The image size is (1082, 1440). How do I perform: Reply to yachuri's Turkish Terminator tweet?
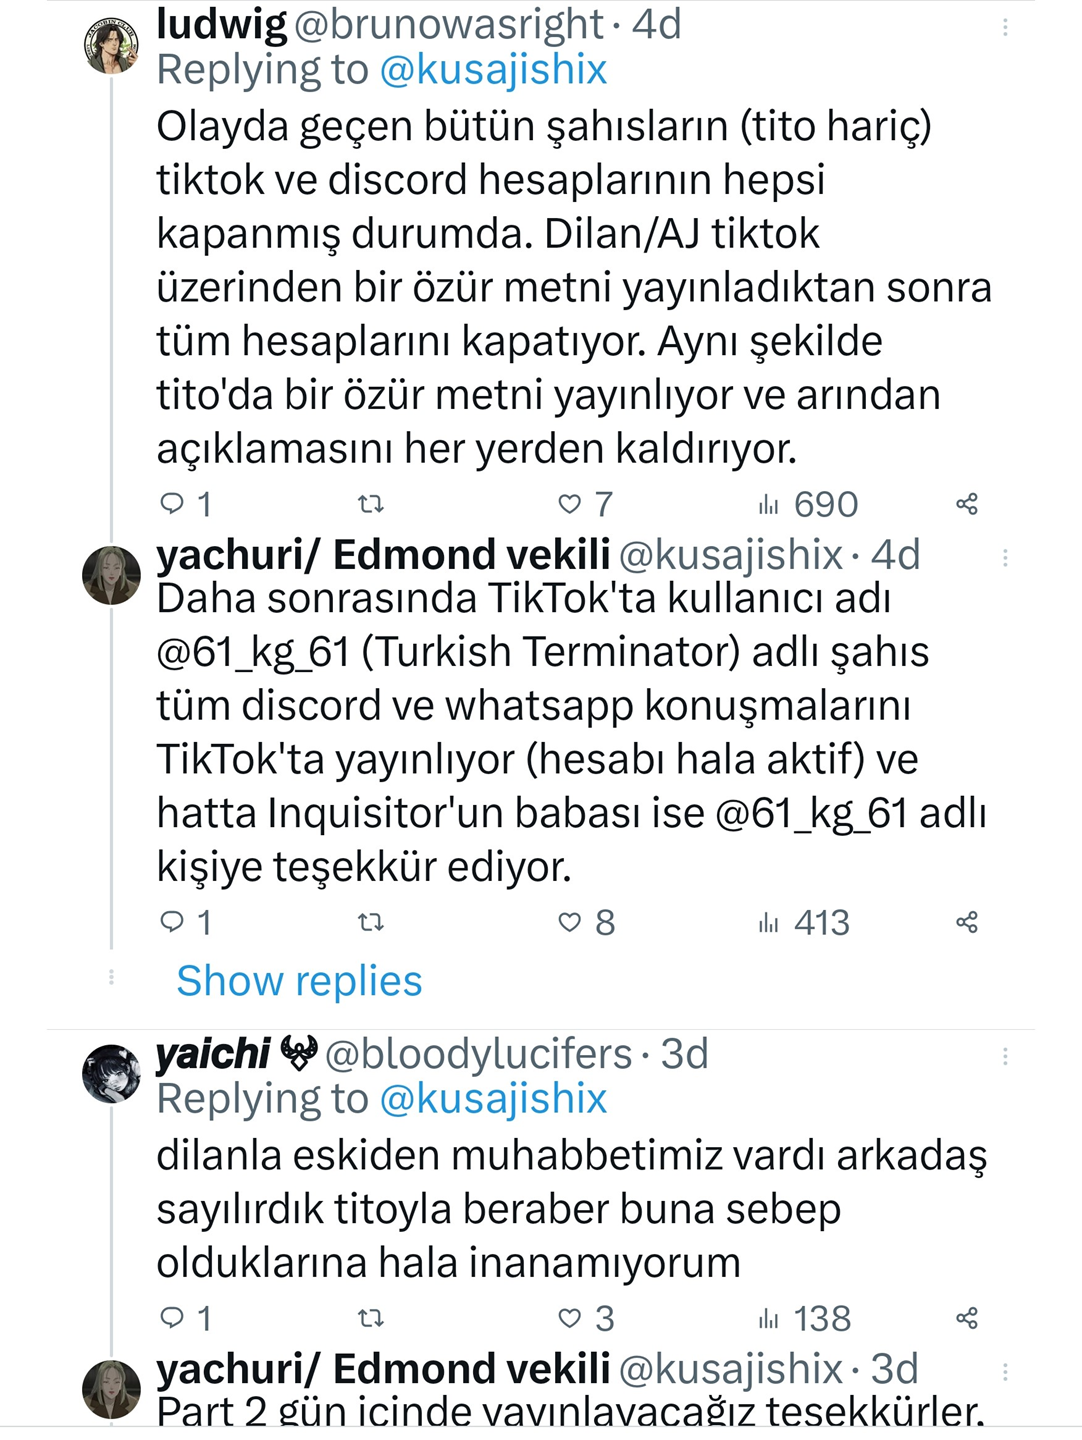click(173, 922)
